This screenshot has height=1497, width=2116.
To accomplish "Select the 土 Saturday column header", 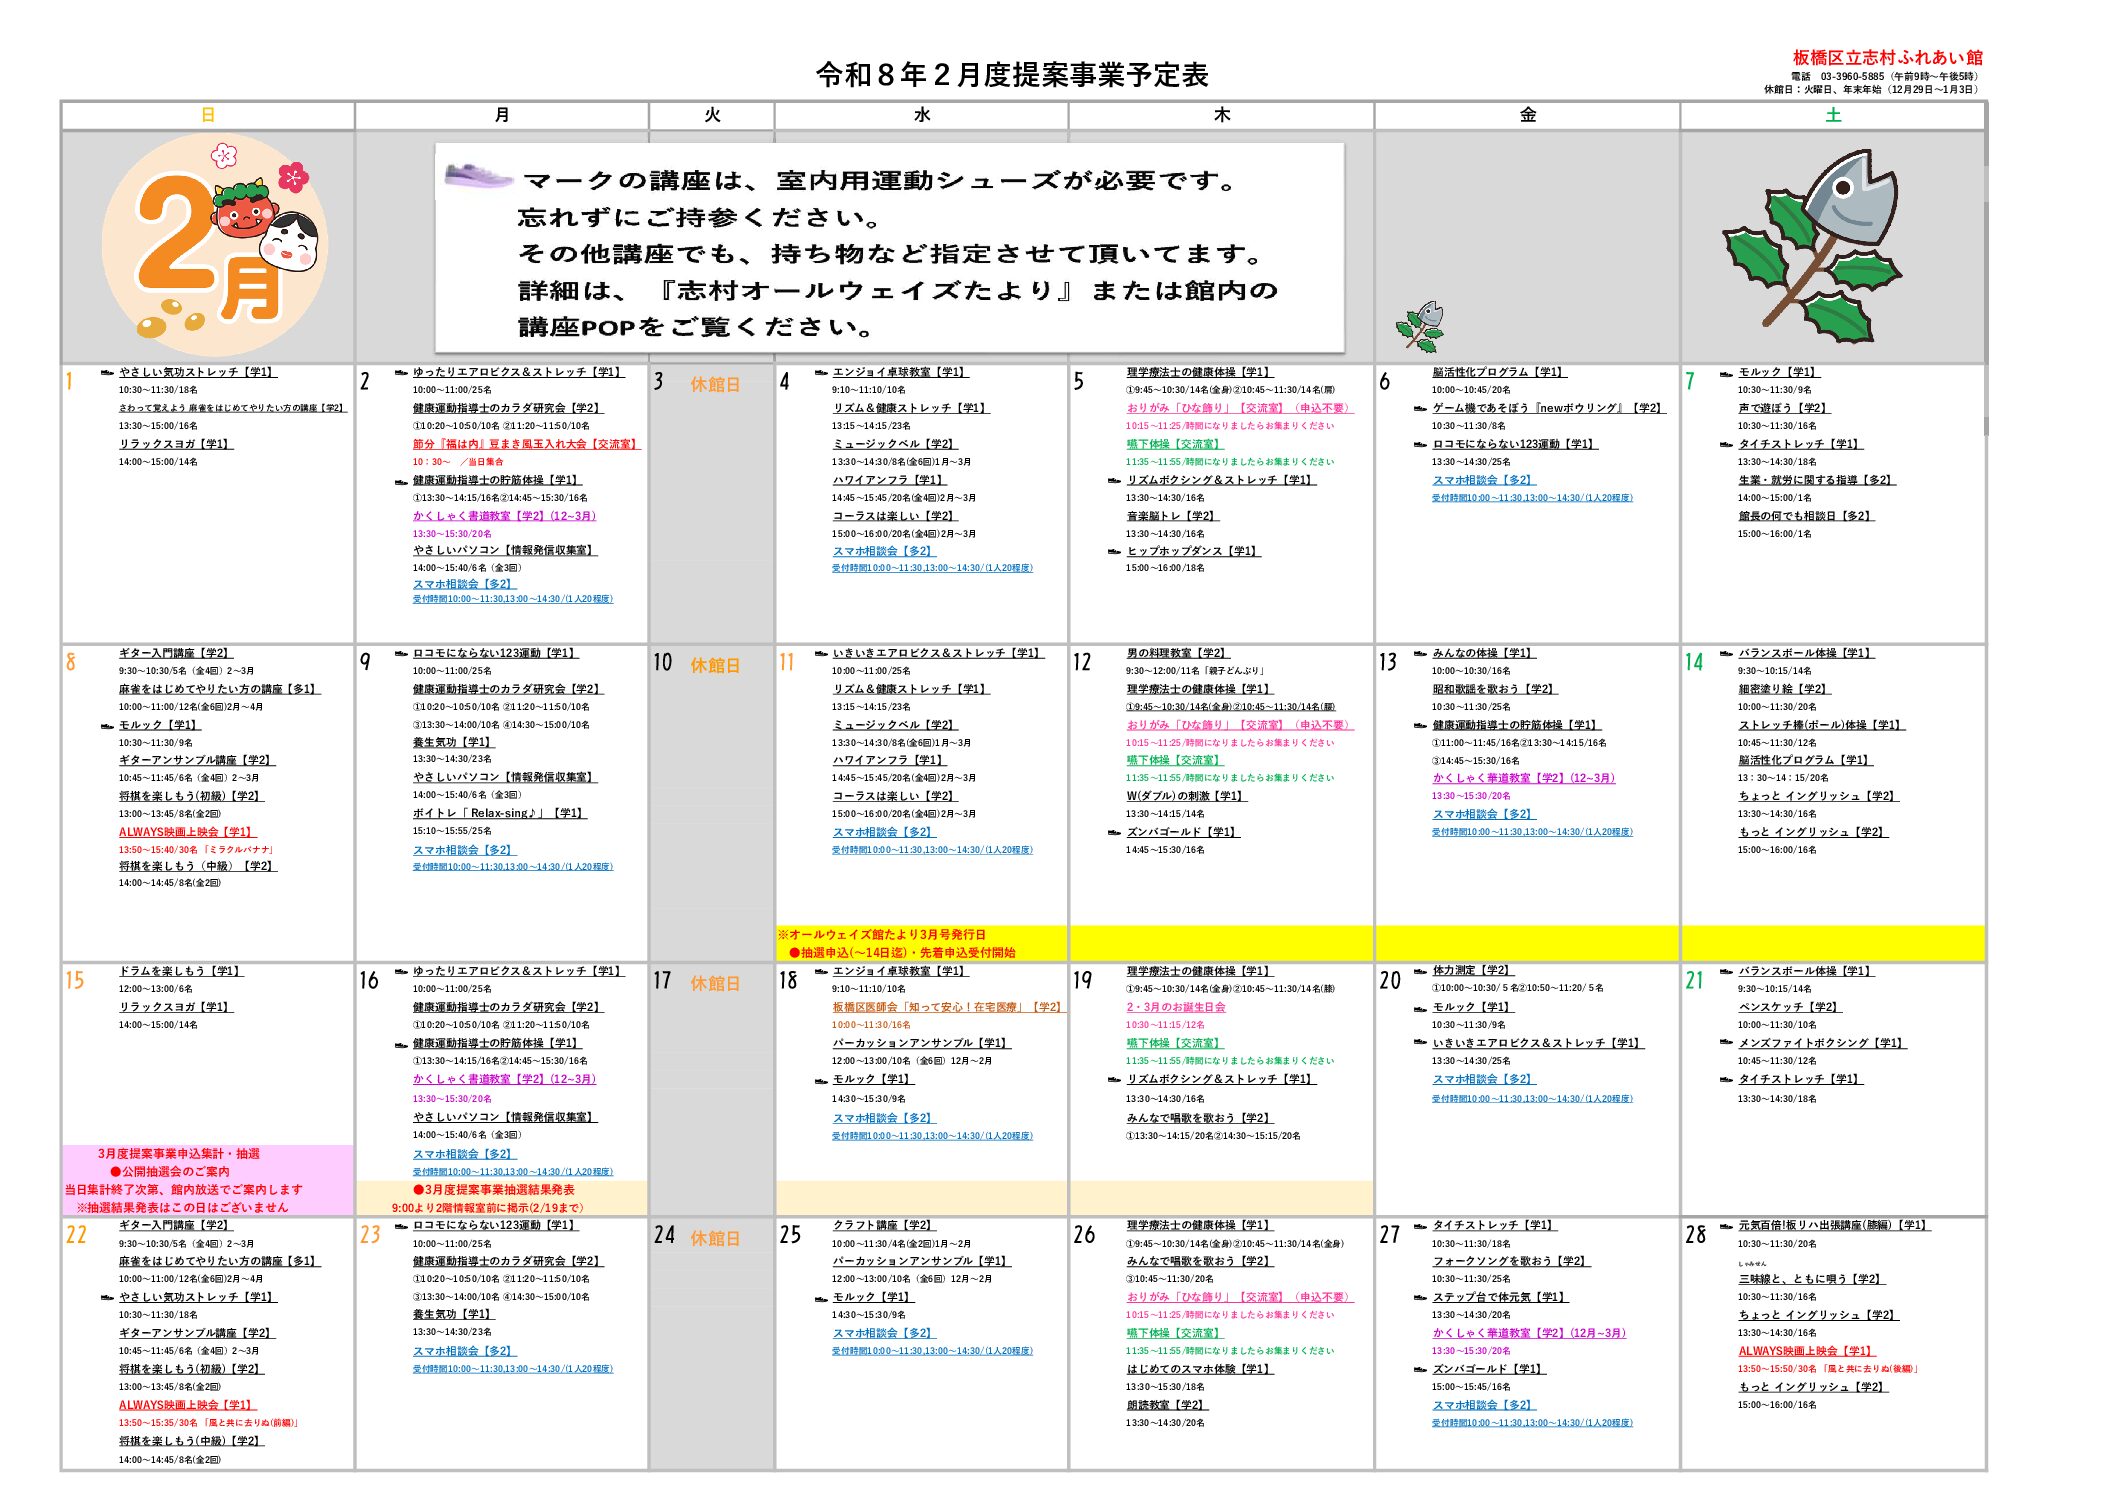I will tap(1832, 115).
